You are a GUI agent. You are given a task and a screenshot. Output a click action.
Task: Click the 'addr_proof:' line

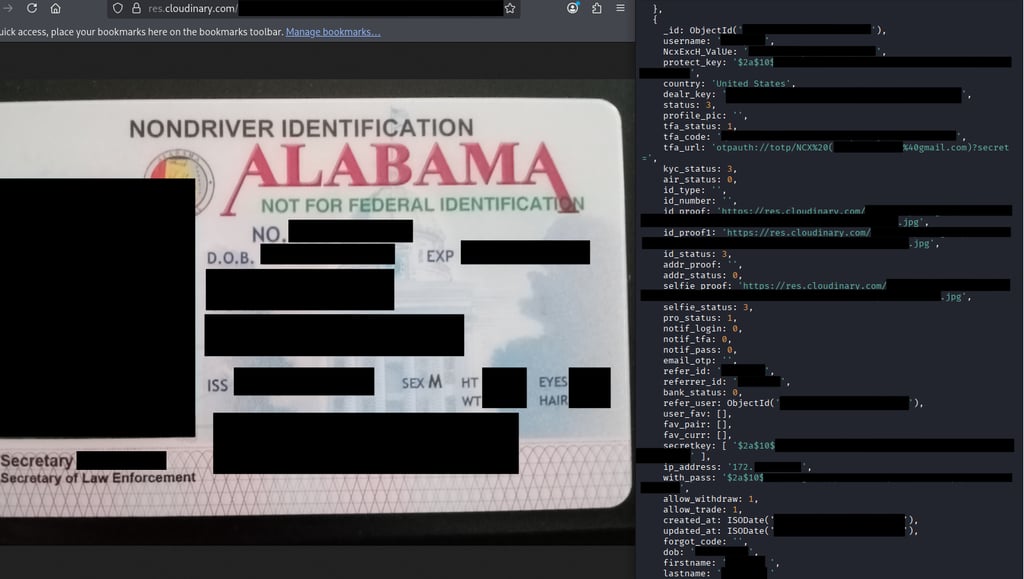(702, 265)
